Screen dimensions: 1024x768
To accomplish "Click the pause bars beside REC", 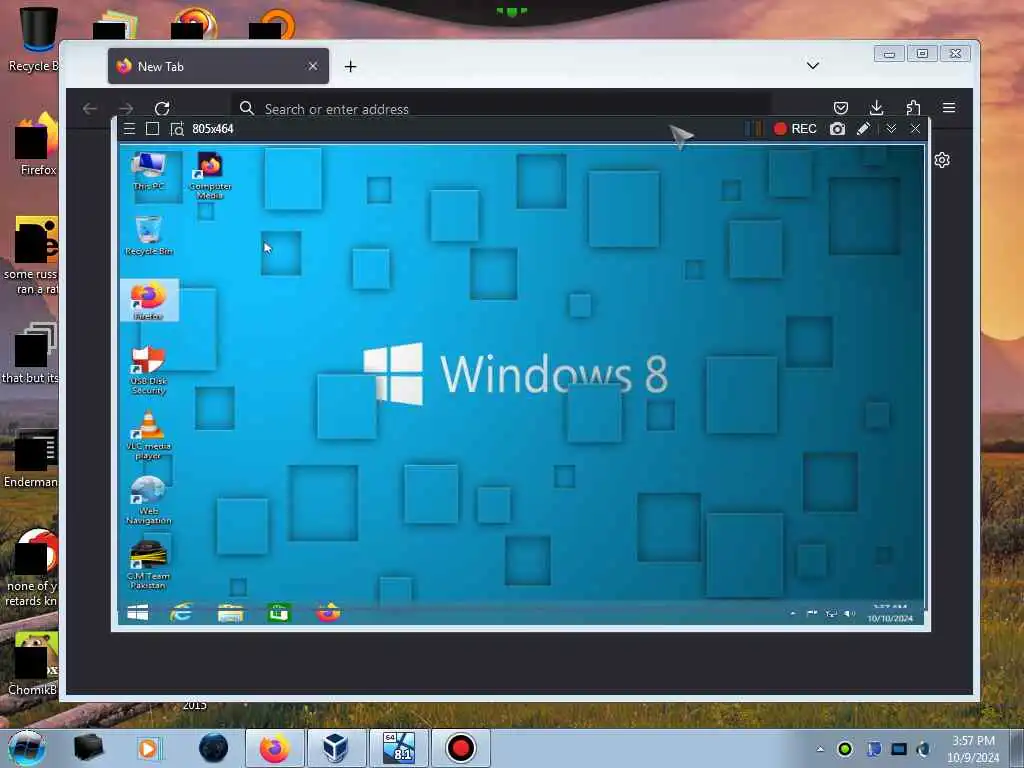I will 754,129.
